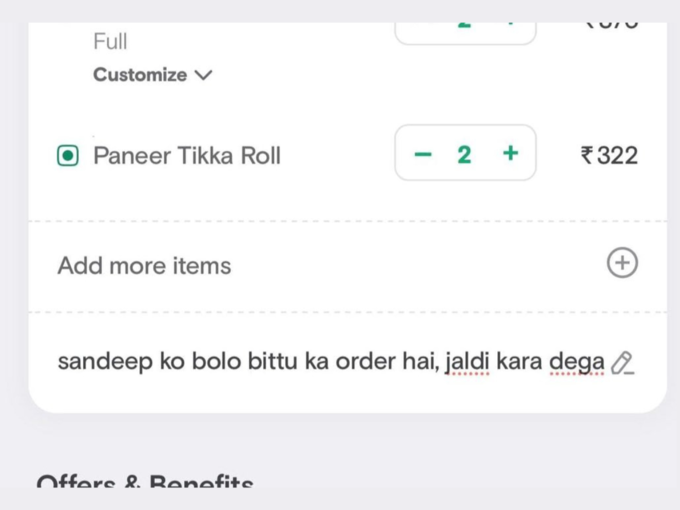Image resolution: width=680 pixels, height=510 pixels.
Task: Tap the circled plus icon beside Add more items
Action: [x=622, y=263]
